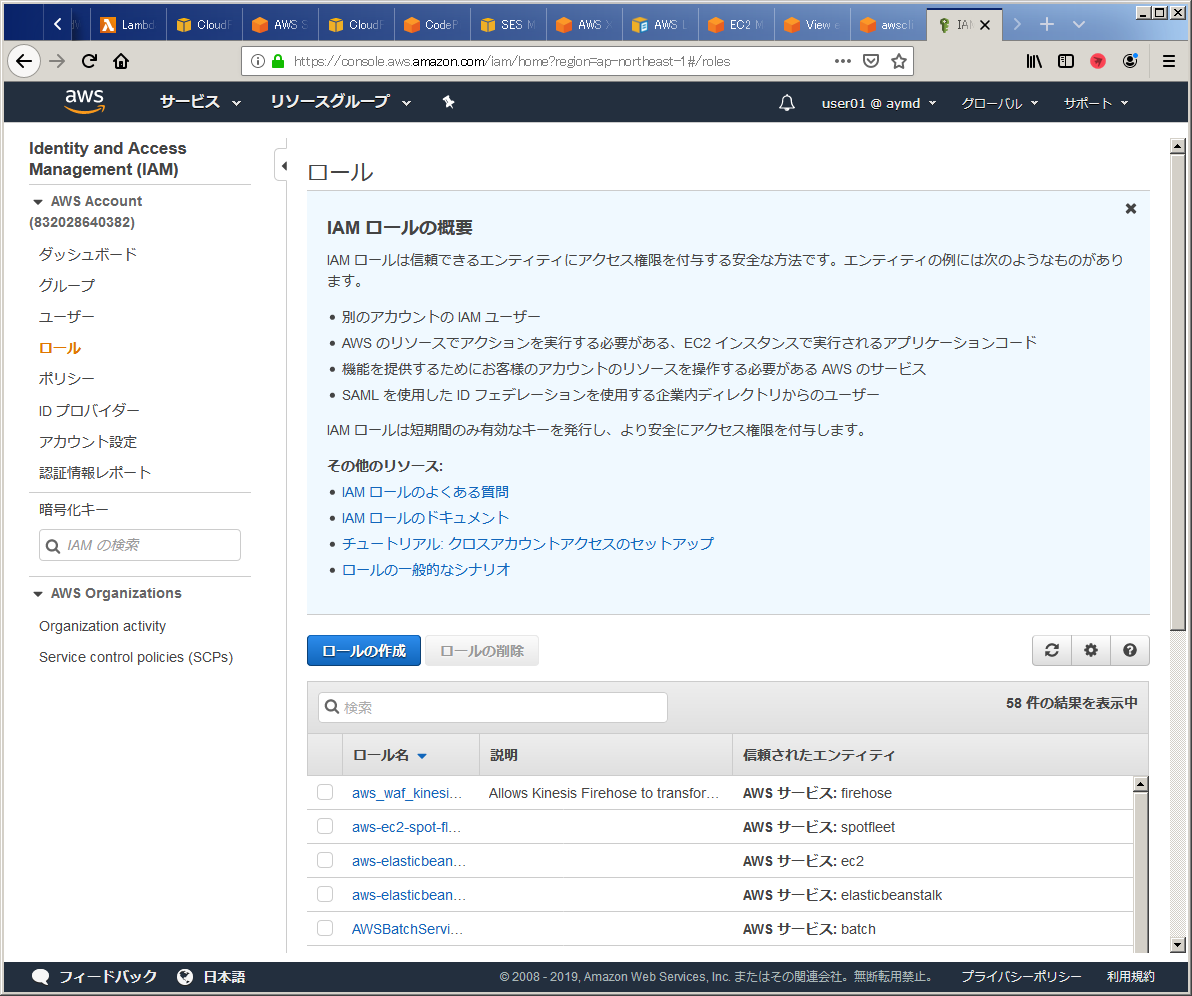The height and width of the screenshot is (996, 1192).
Task: Open ダッシュボード in the IAM sidebar
Action: tap(88, 255)
